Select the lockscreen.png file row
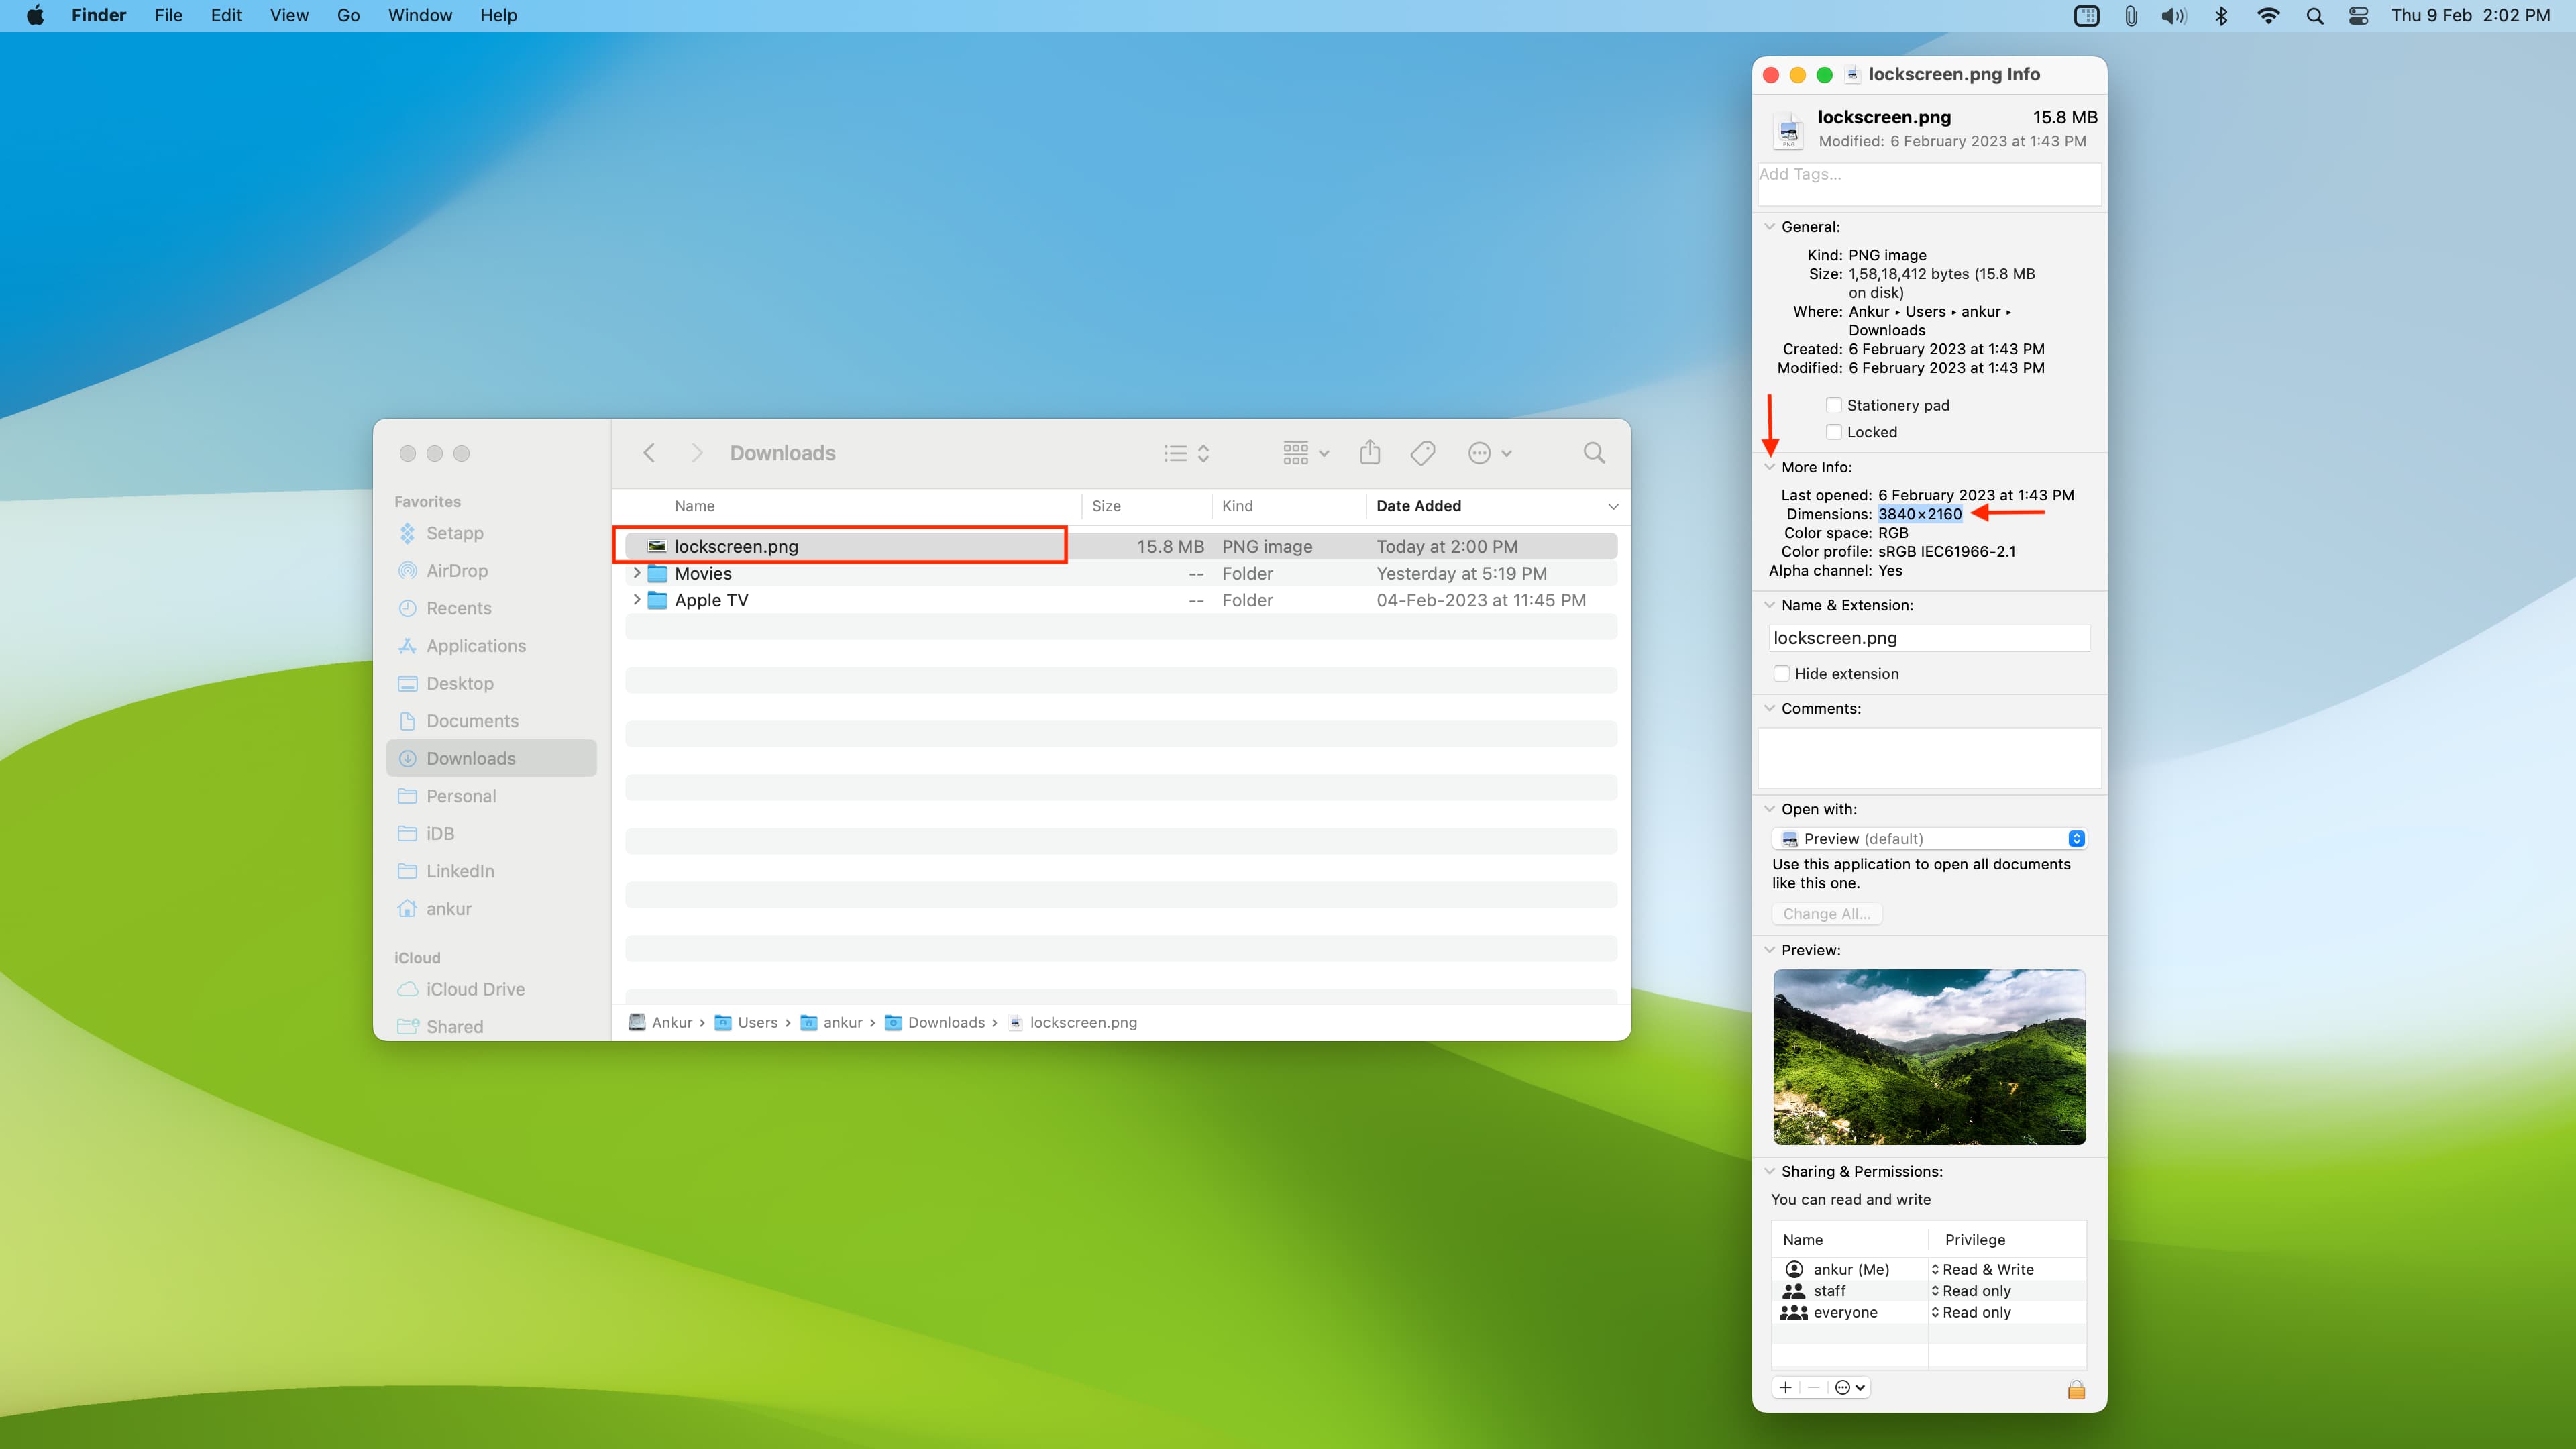This screenshot has height=1449, width=2576. (1120, 546)
